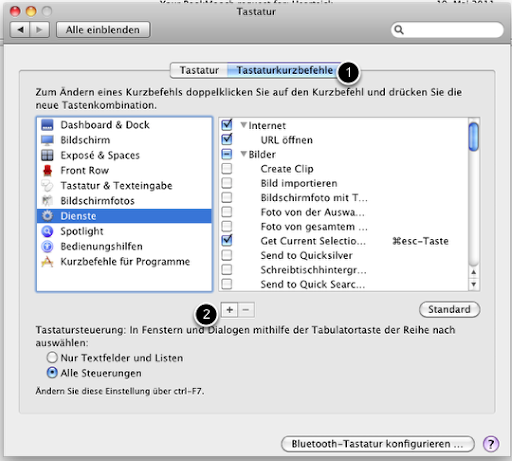The image size is (512, 461).
Task: Uncheck Get Current Selectio... checkbox
Action: 227,240
